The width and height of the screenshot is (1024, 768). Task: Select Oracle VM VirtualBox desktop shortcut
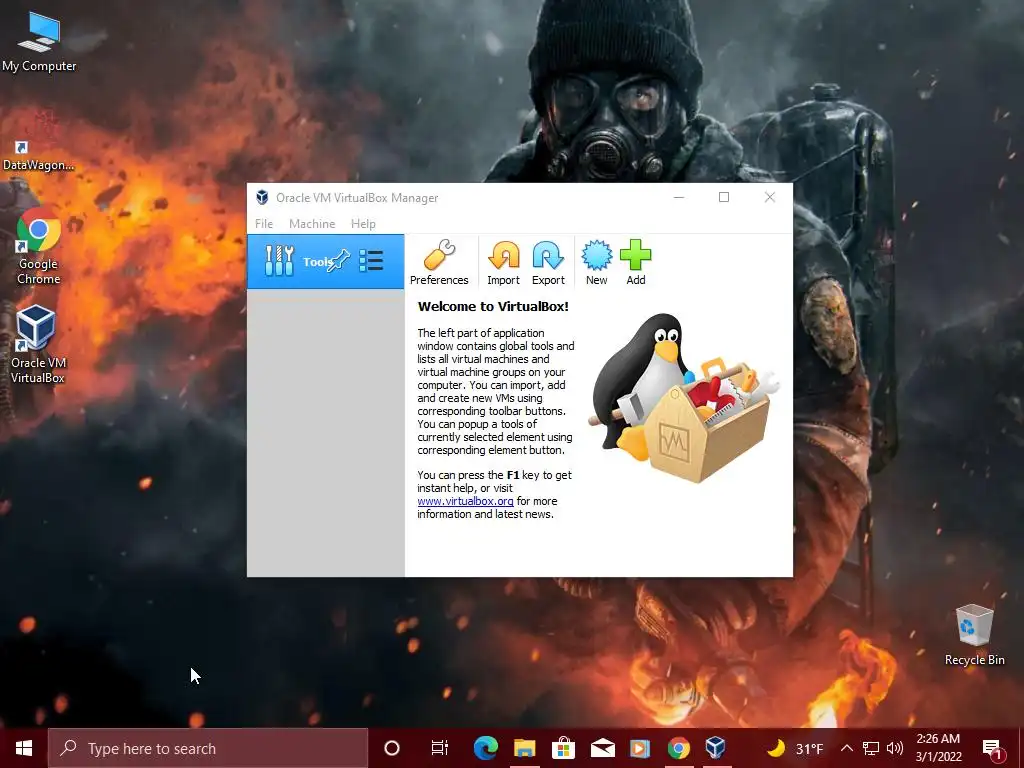click(38, 345)
